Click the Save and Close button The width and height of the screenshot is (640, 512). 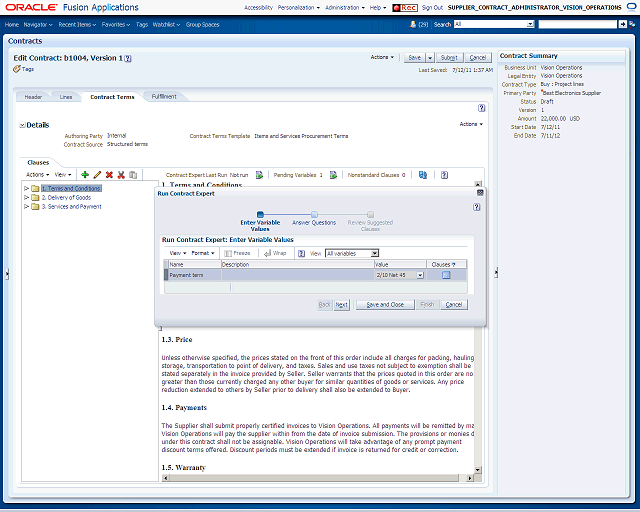385,305
